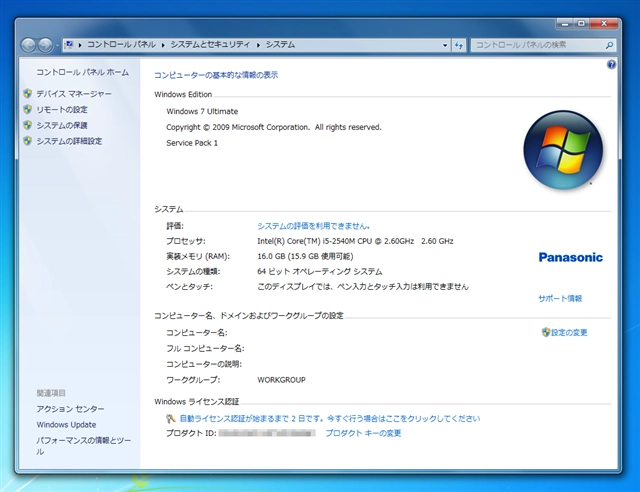
Task: Click 自動ライセンス認証が始まるまで 2 日です activation link
Action: pyautogui.click(x=330, y=419)
